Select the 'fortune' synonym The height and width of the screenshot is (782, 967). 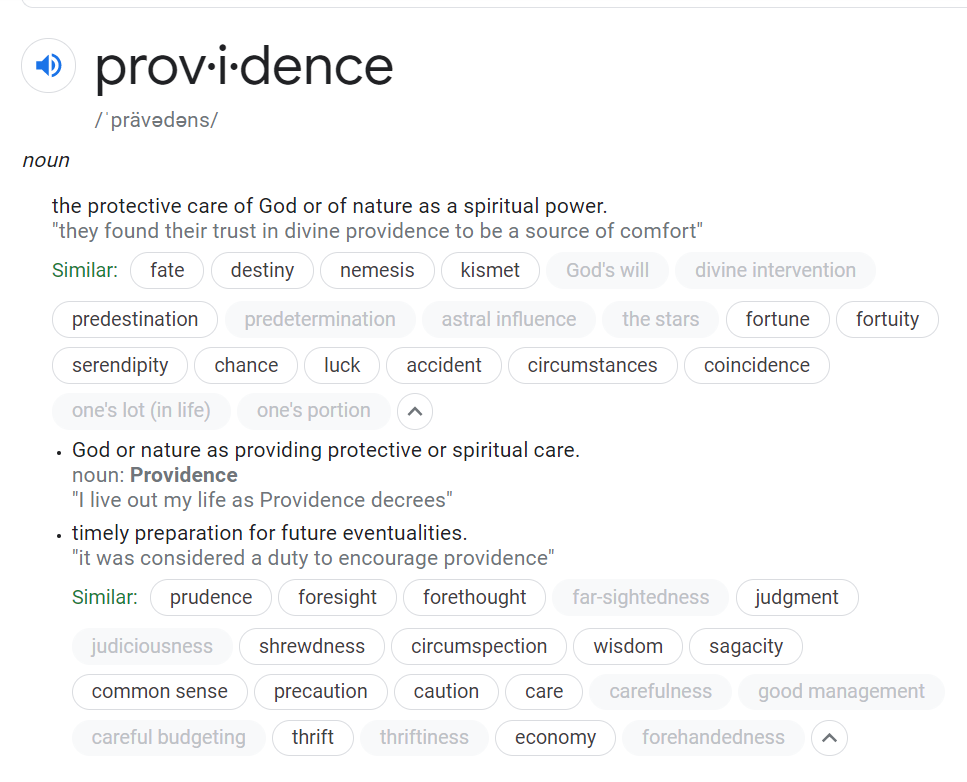point(778,319)
